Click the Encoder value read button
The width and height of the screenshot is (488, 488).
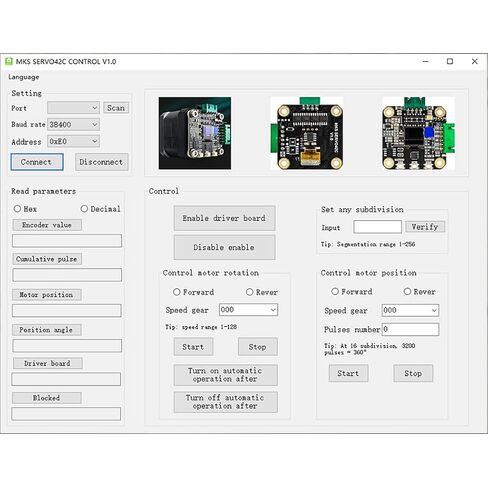point(47,225)
